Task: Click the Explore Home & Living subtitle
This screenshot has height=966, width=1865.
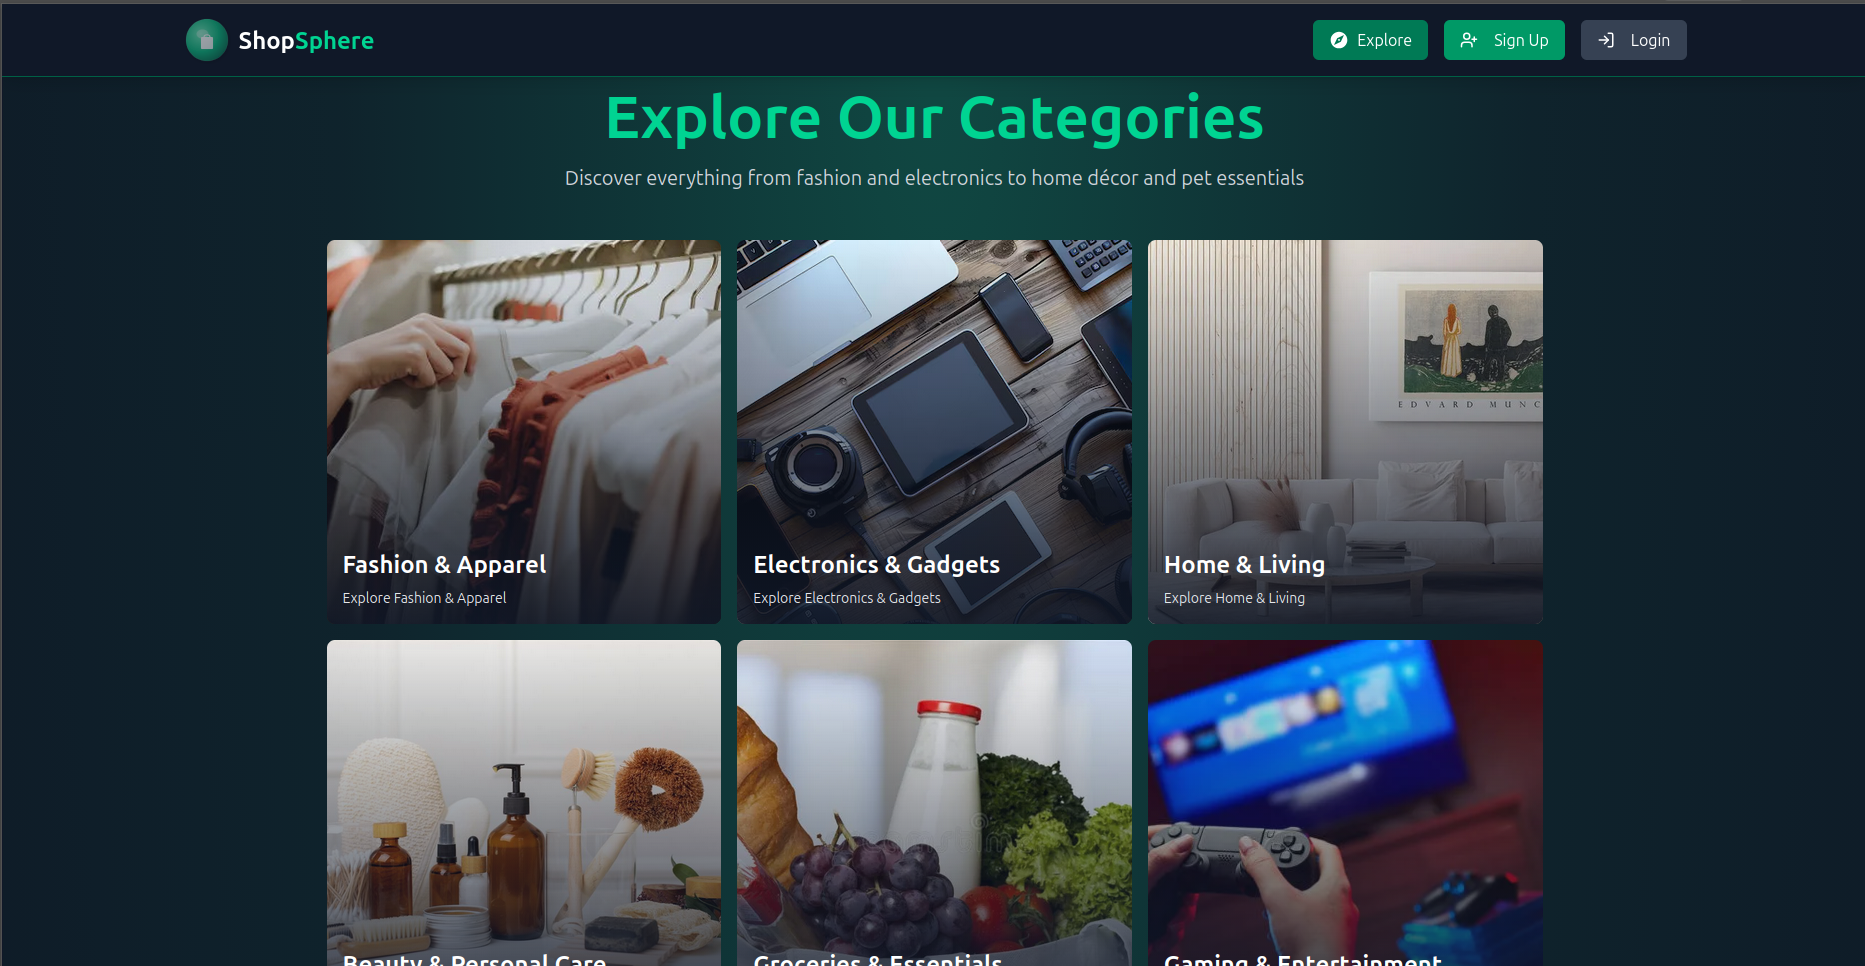Action: pyautogui.click(x=1234, y=598)
